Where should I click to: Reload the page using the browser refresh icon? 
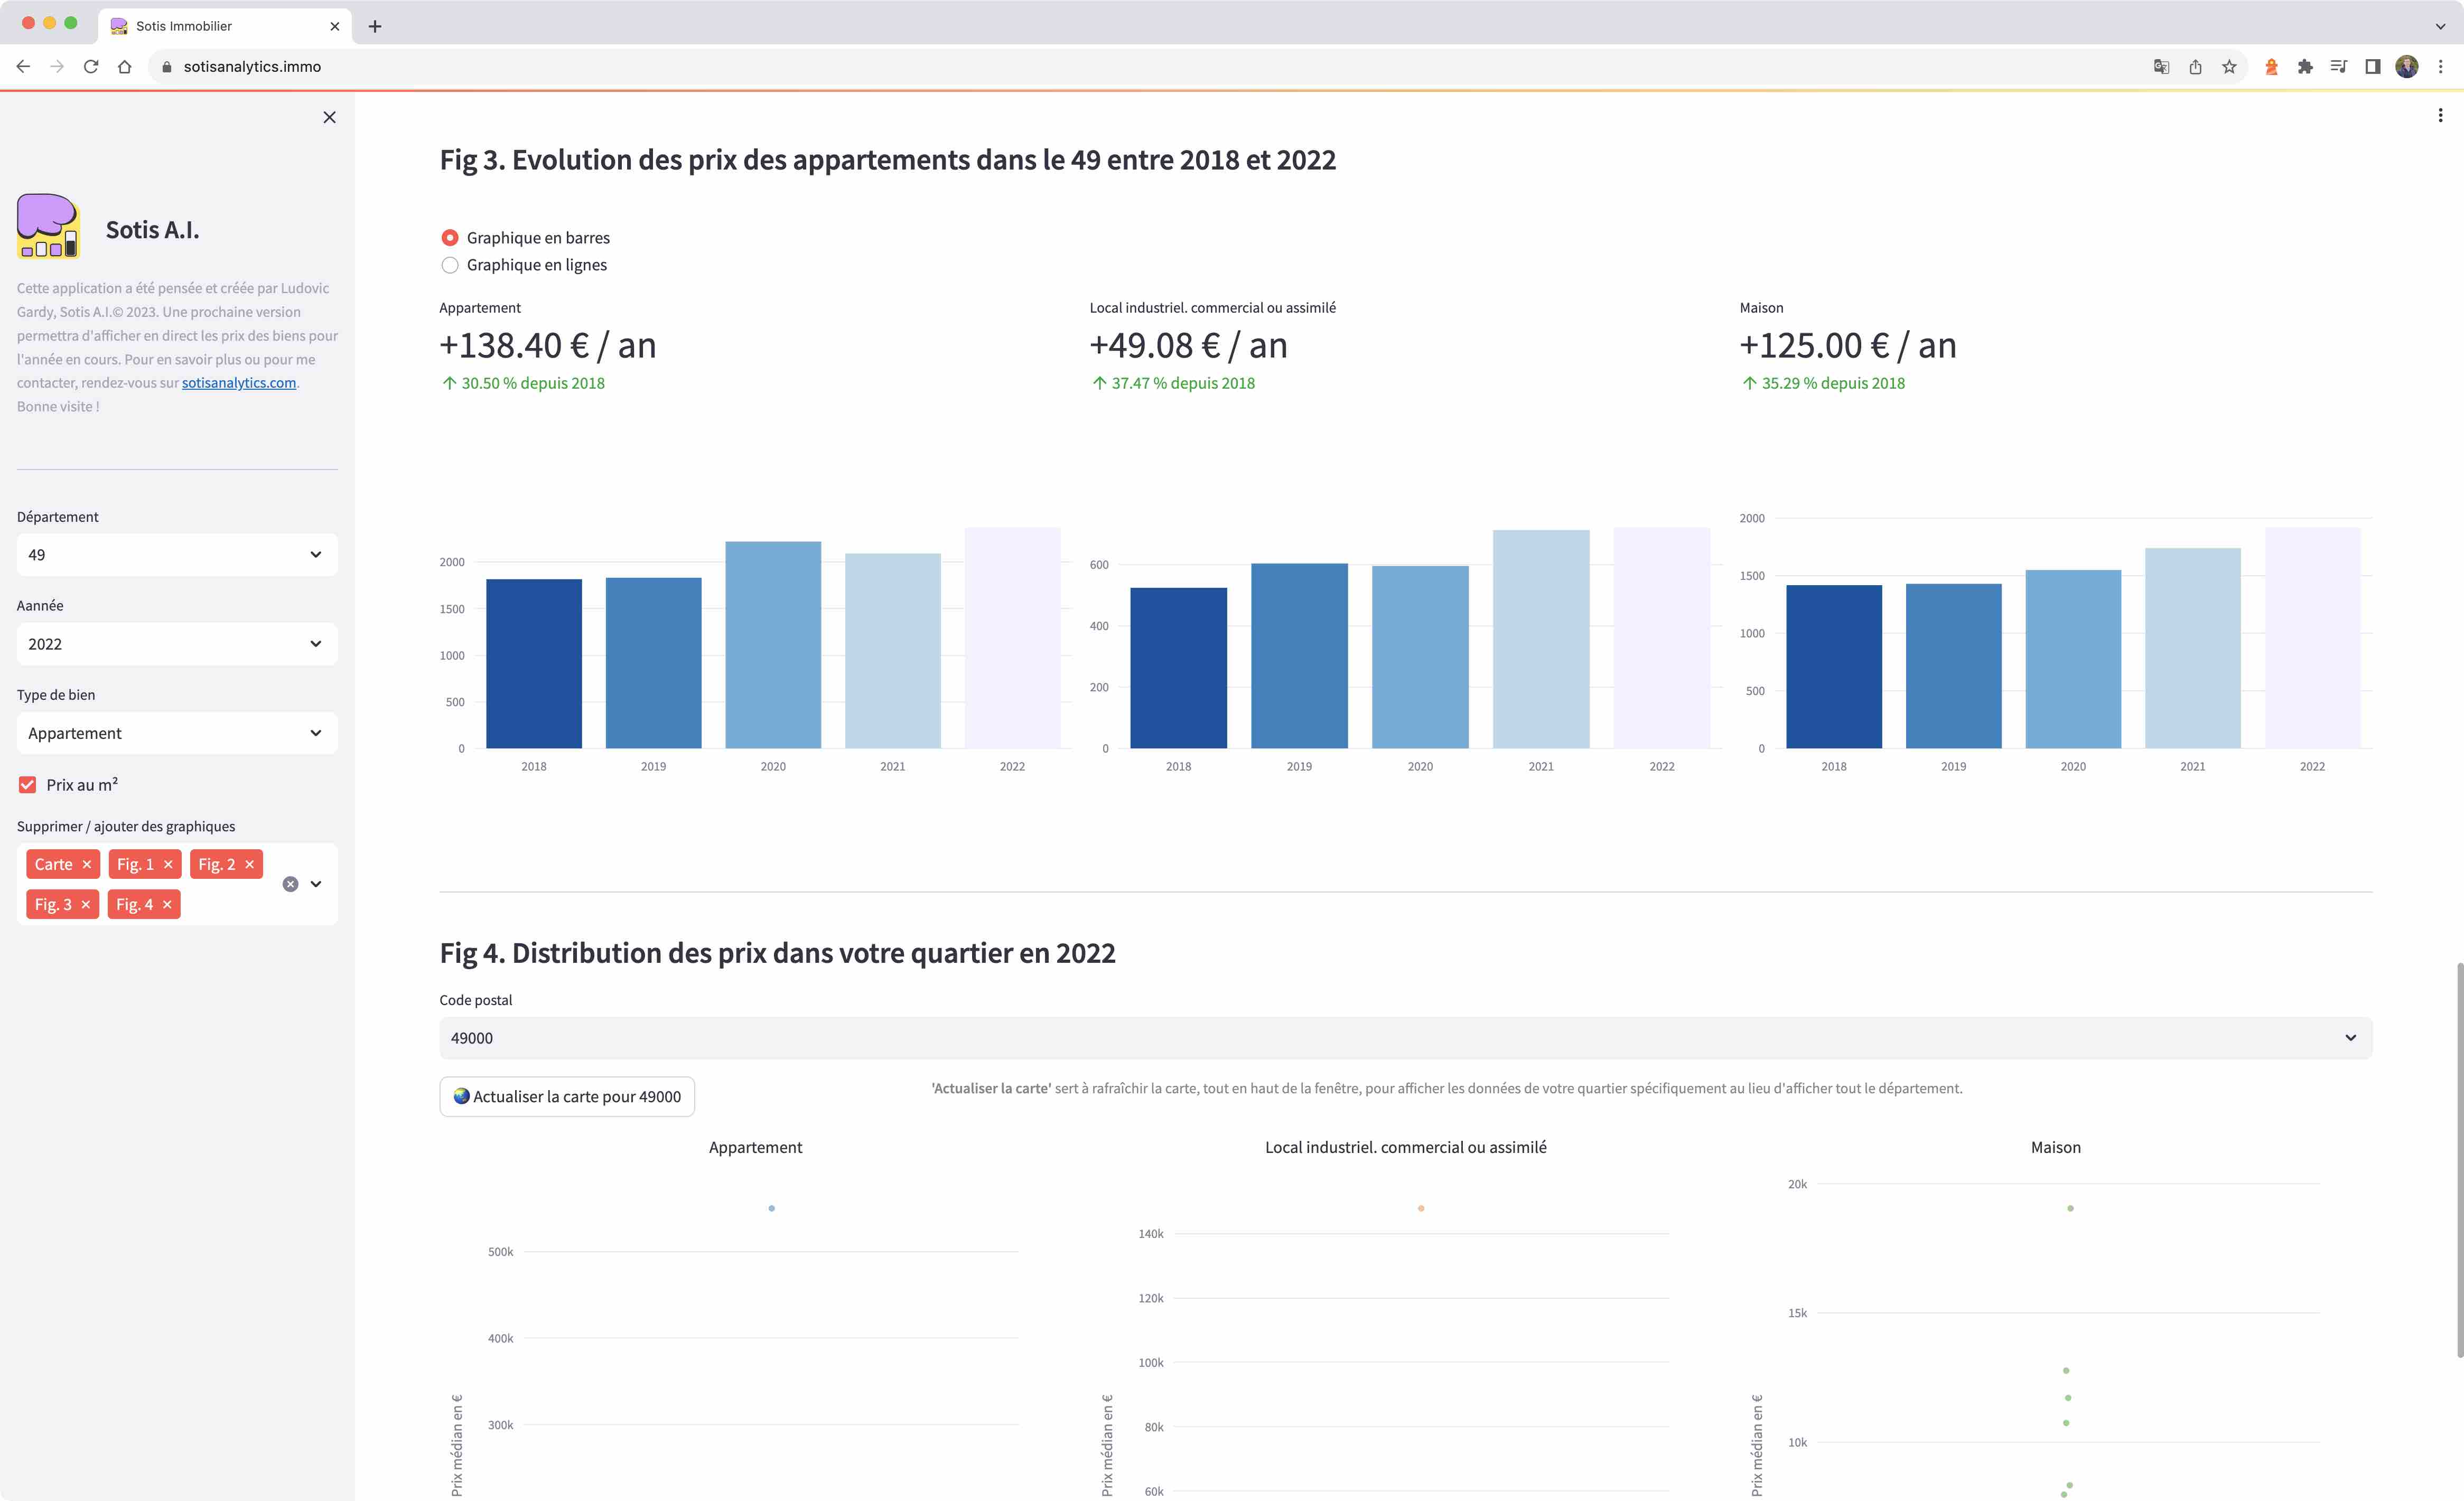91,66
